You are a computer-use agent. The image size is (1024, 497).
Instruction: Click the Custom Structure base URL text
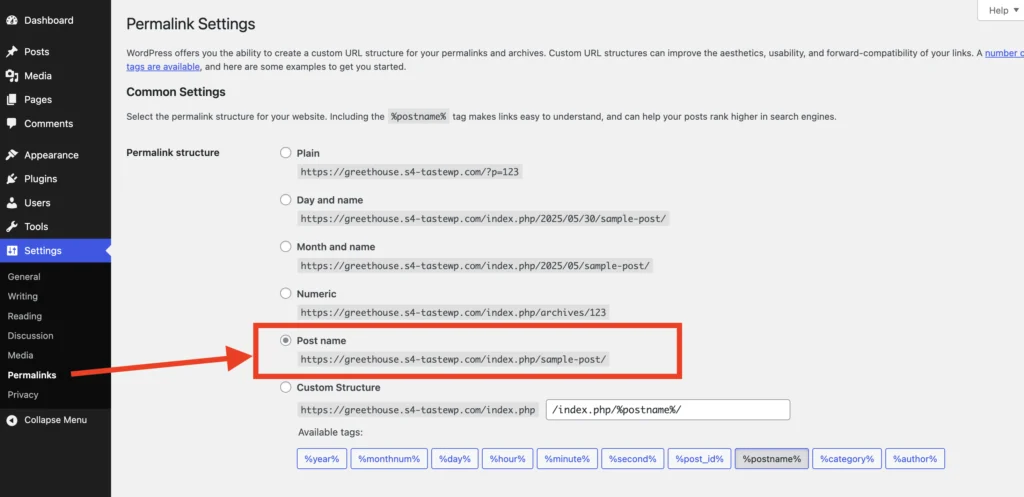(418, 410)
